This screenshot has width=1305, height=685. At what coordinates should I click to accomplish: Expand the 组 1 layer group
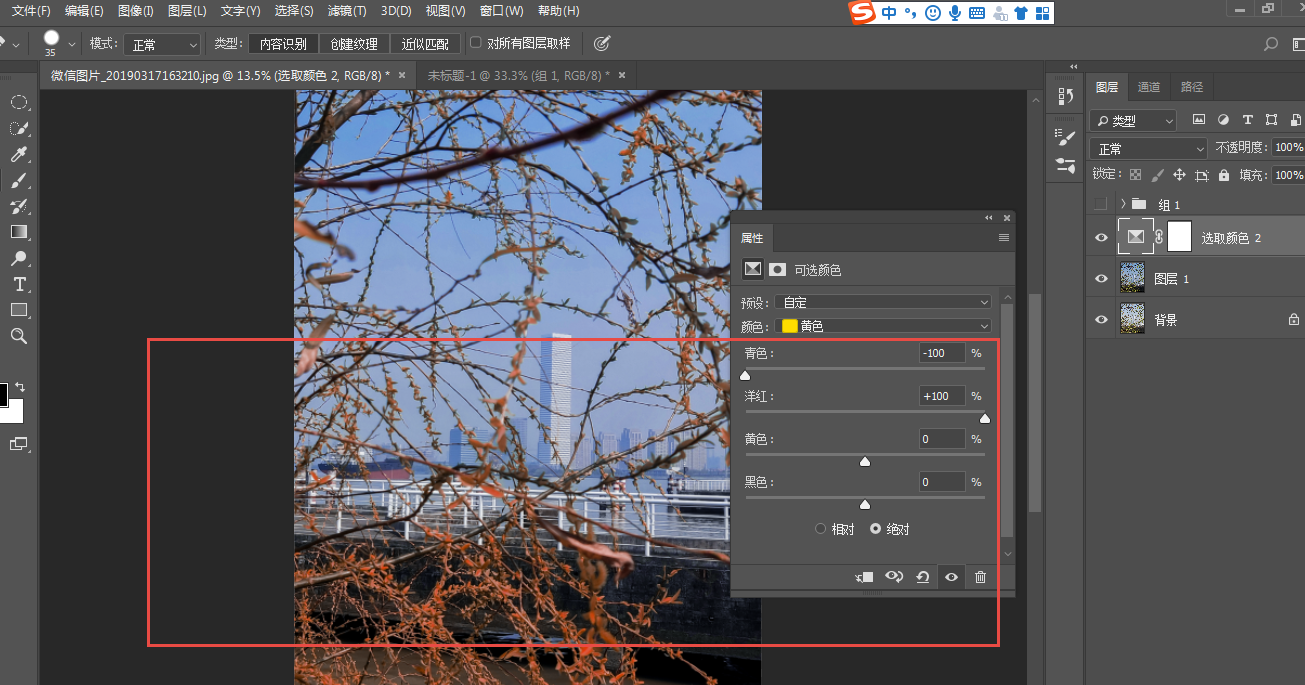point(1123,204)
